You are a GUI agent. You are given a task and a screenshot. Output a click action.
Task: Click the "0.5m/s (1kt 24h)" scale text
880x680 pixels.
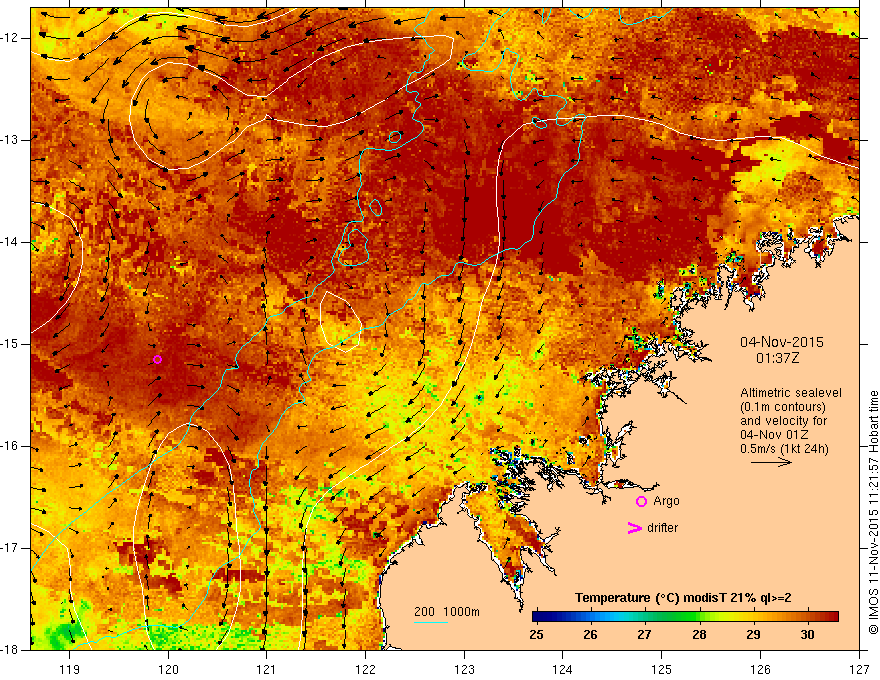click(x=784, y=449)
